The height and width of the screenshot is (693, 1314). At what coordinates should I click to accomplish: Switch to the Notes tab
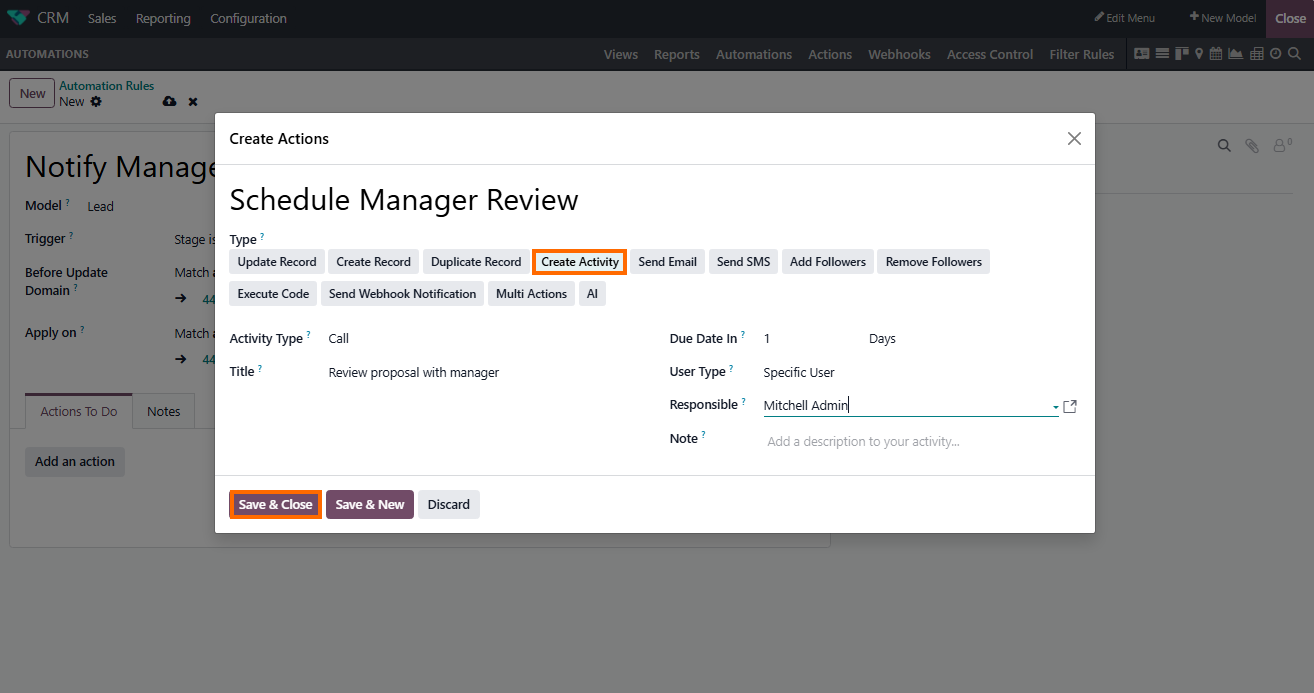click(x=163, y=411)
